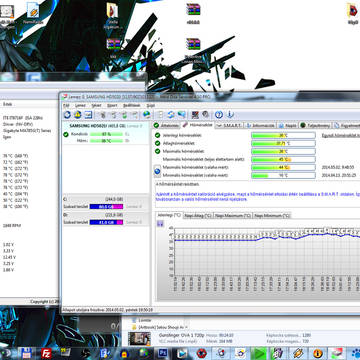Switch to the Áttekintés tab
This screenshot has height=360, width=360.
(166, 125)
